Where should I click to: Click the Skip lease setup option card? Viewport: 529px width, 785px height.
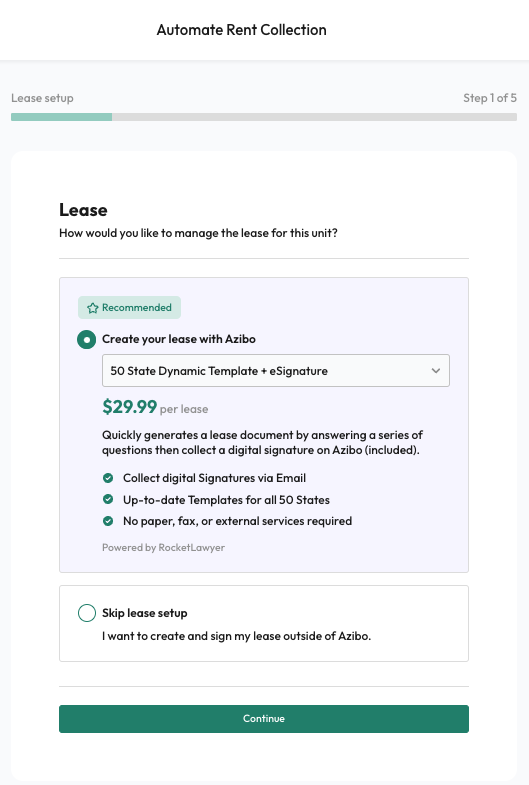264,623
